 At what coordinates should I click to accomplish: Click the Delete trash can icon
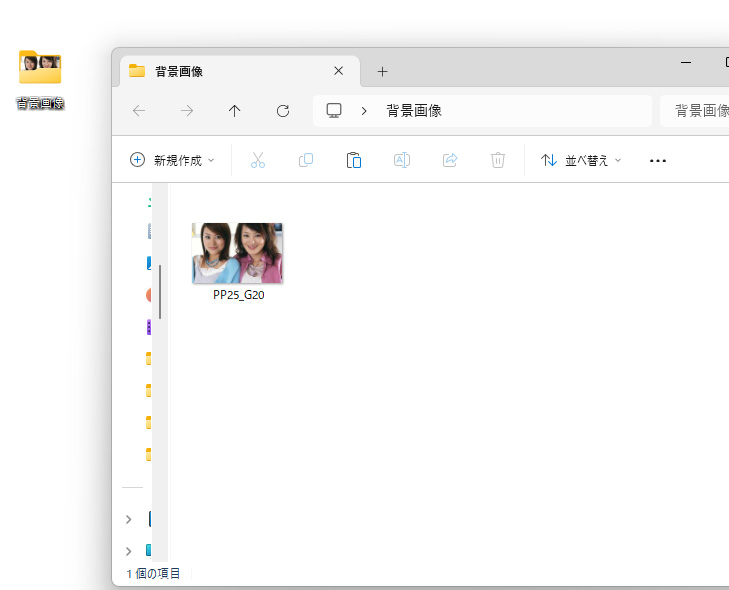pos(497,160)
